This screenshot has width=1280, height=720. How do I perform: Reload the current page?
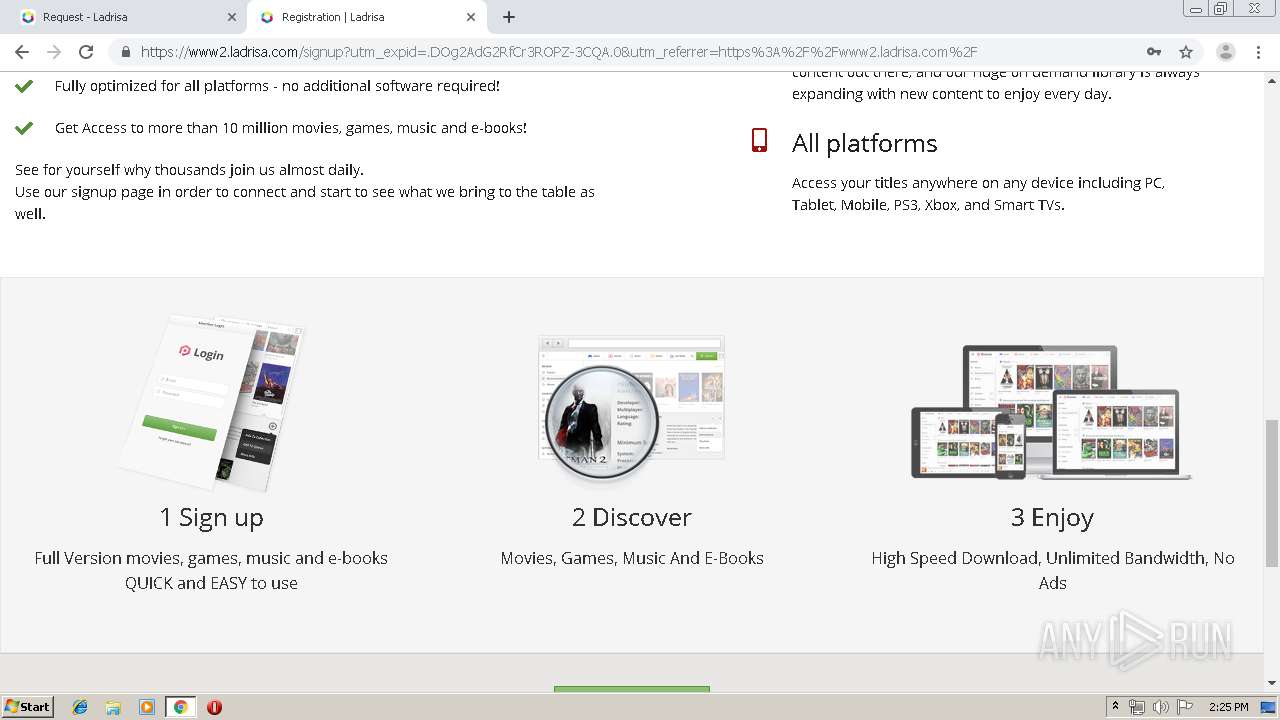(86, 52)
